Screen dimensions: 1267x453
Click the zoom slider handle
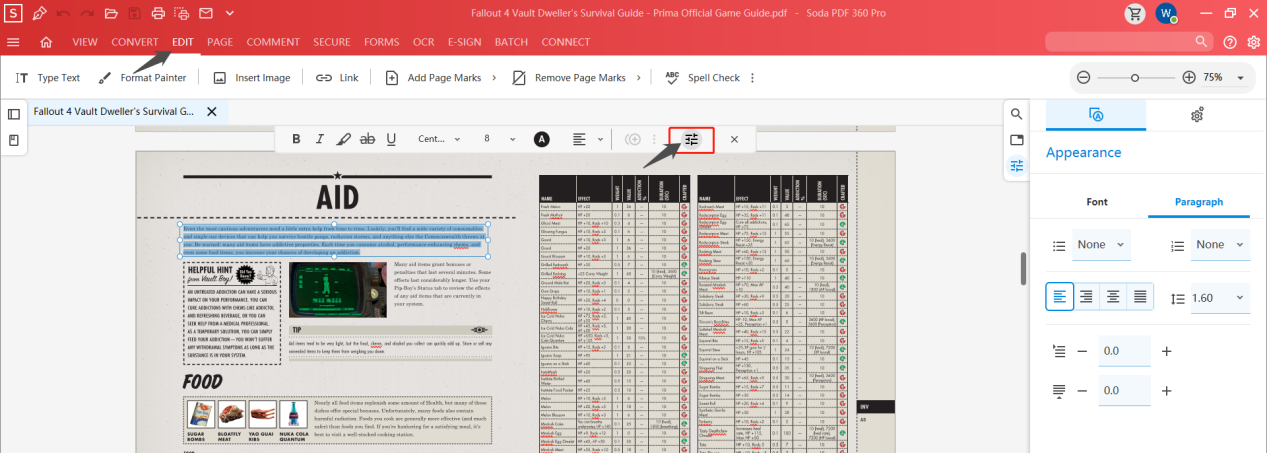tap(1135, 77)
